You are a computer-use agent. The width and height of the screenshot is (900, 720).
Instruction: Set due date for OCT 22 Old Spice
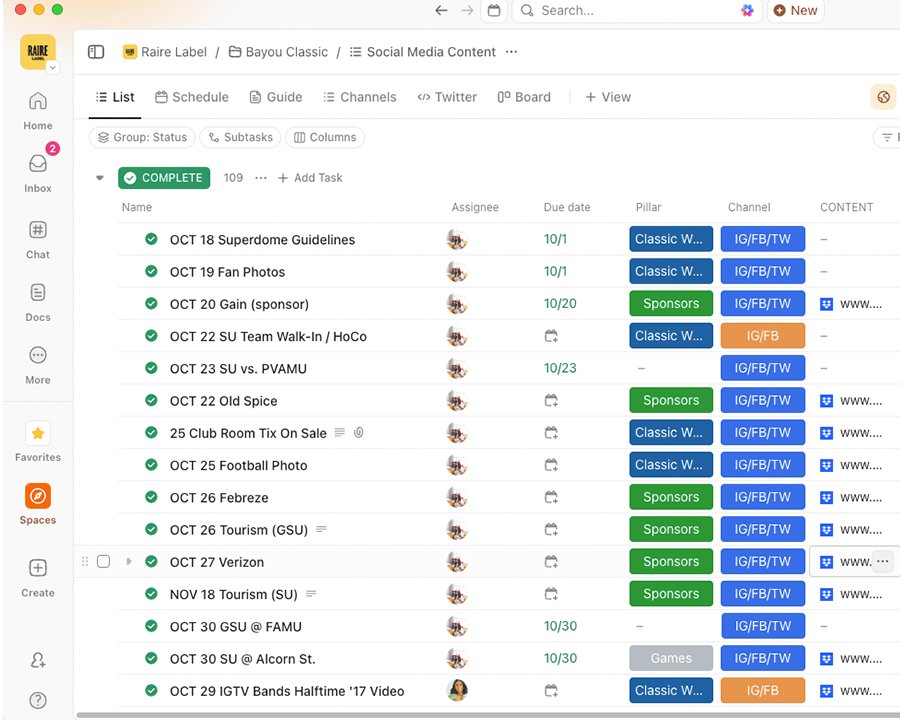pos(551,400)
